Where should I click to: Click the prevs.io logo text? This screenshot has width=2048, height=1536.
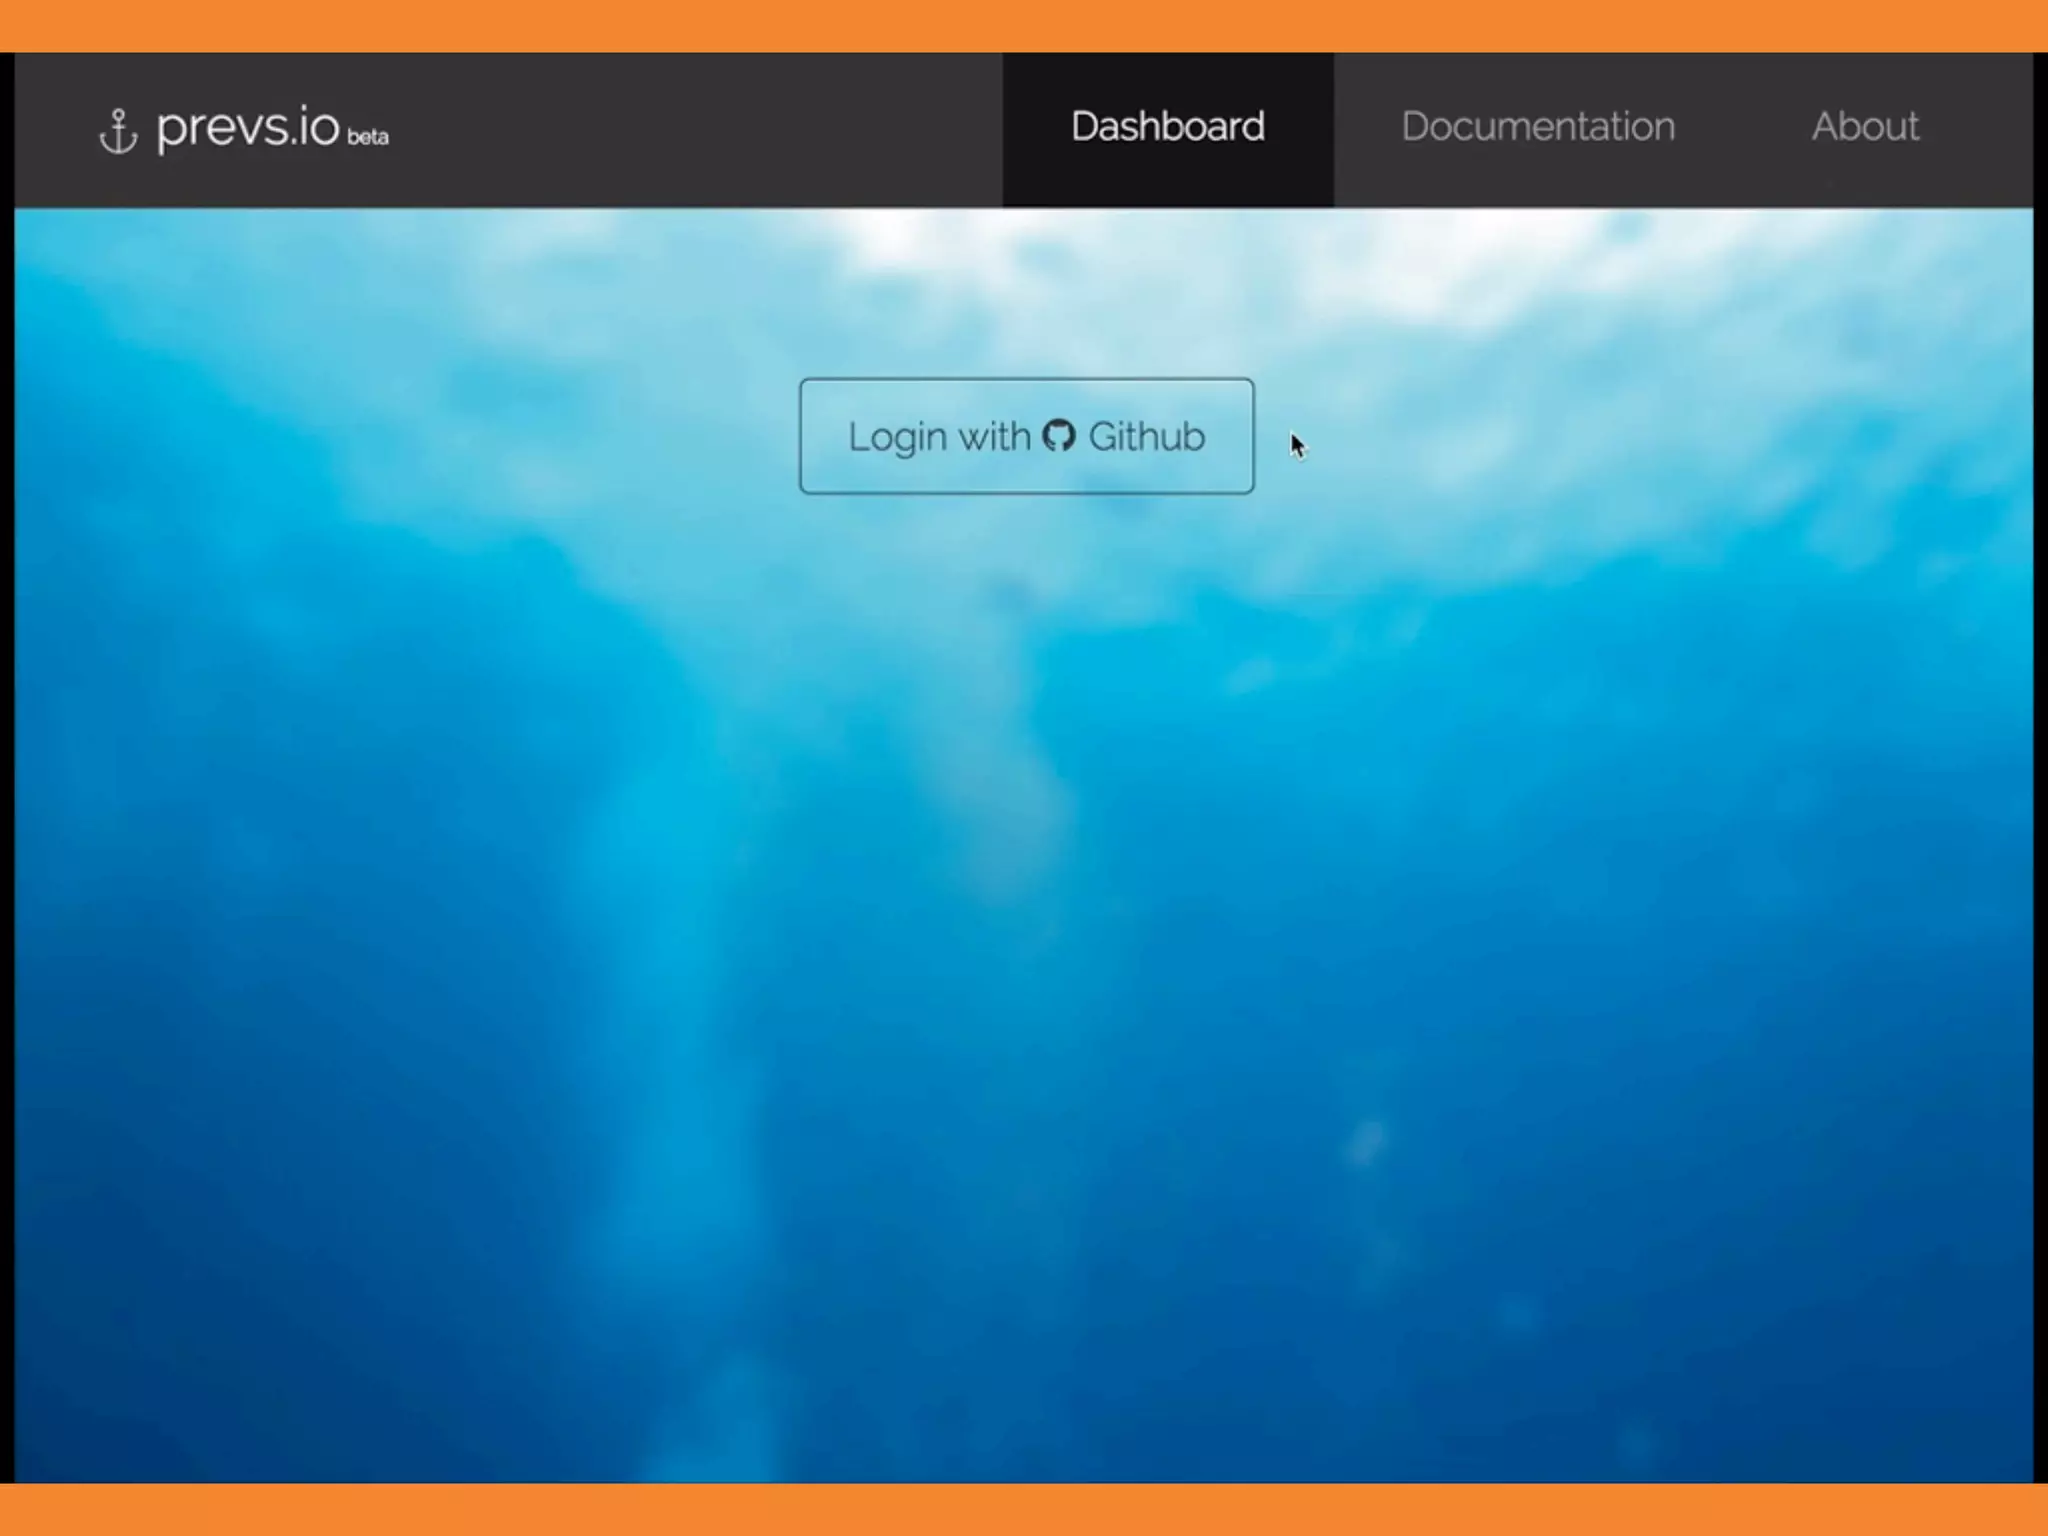(x=247, y=128)
